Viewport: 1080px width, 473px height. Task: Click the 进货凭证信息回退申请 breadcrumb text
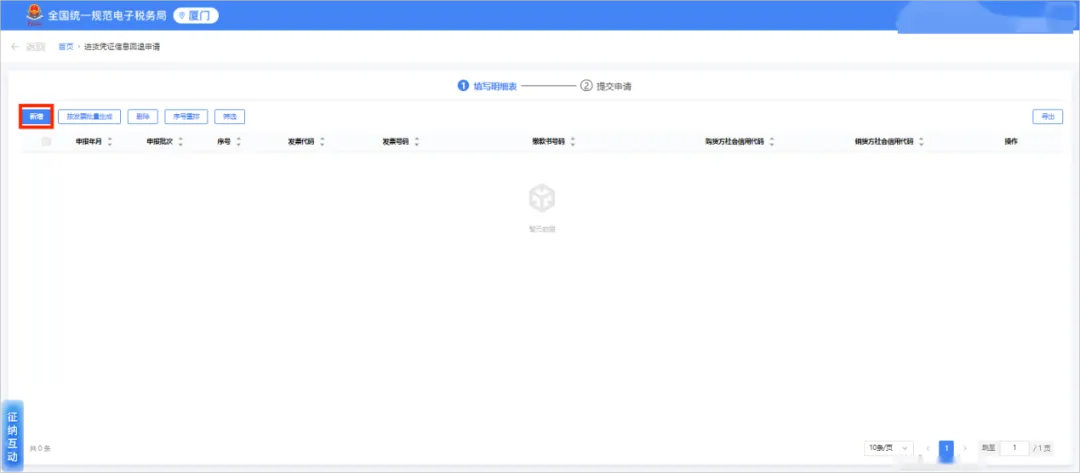[x=123, y=47]
